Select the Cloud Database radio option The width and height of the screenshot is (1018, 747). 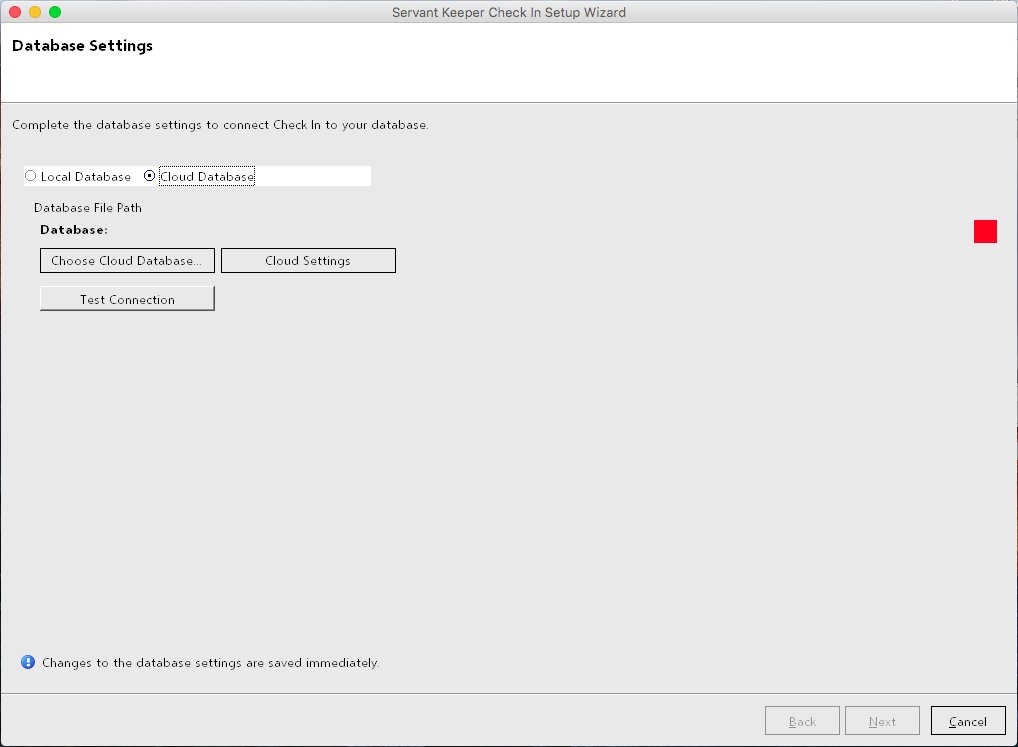pos(150,176)
